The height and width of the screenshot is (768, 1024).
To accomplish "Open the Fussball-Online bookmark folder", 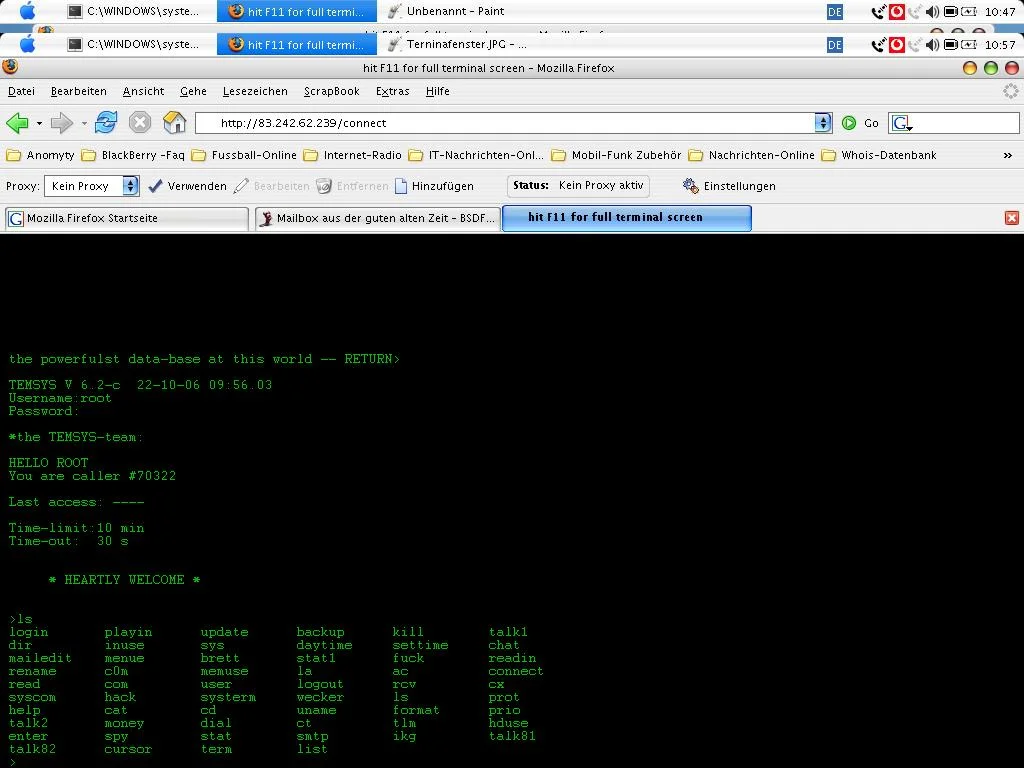I will pyautogui.click(x=243, y=155).
